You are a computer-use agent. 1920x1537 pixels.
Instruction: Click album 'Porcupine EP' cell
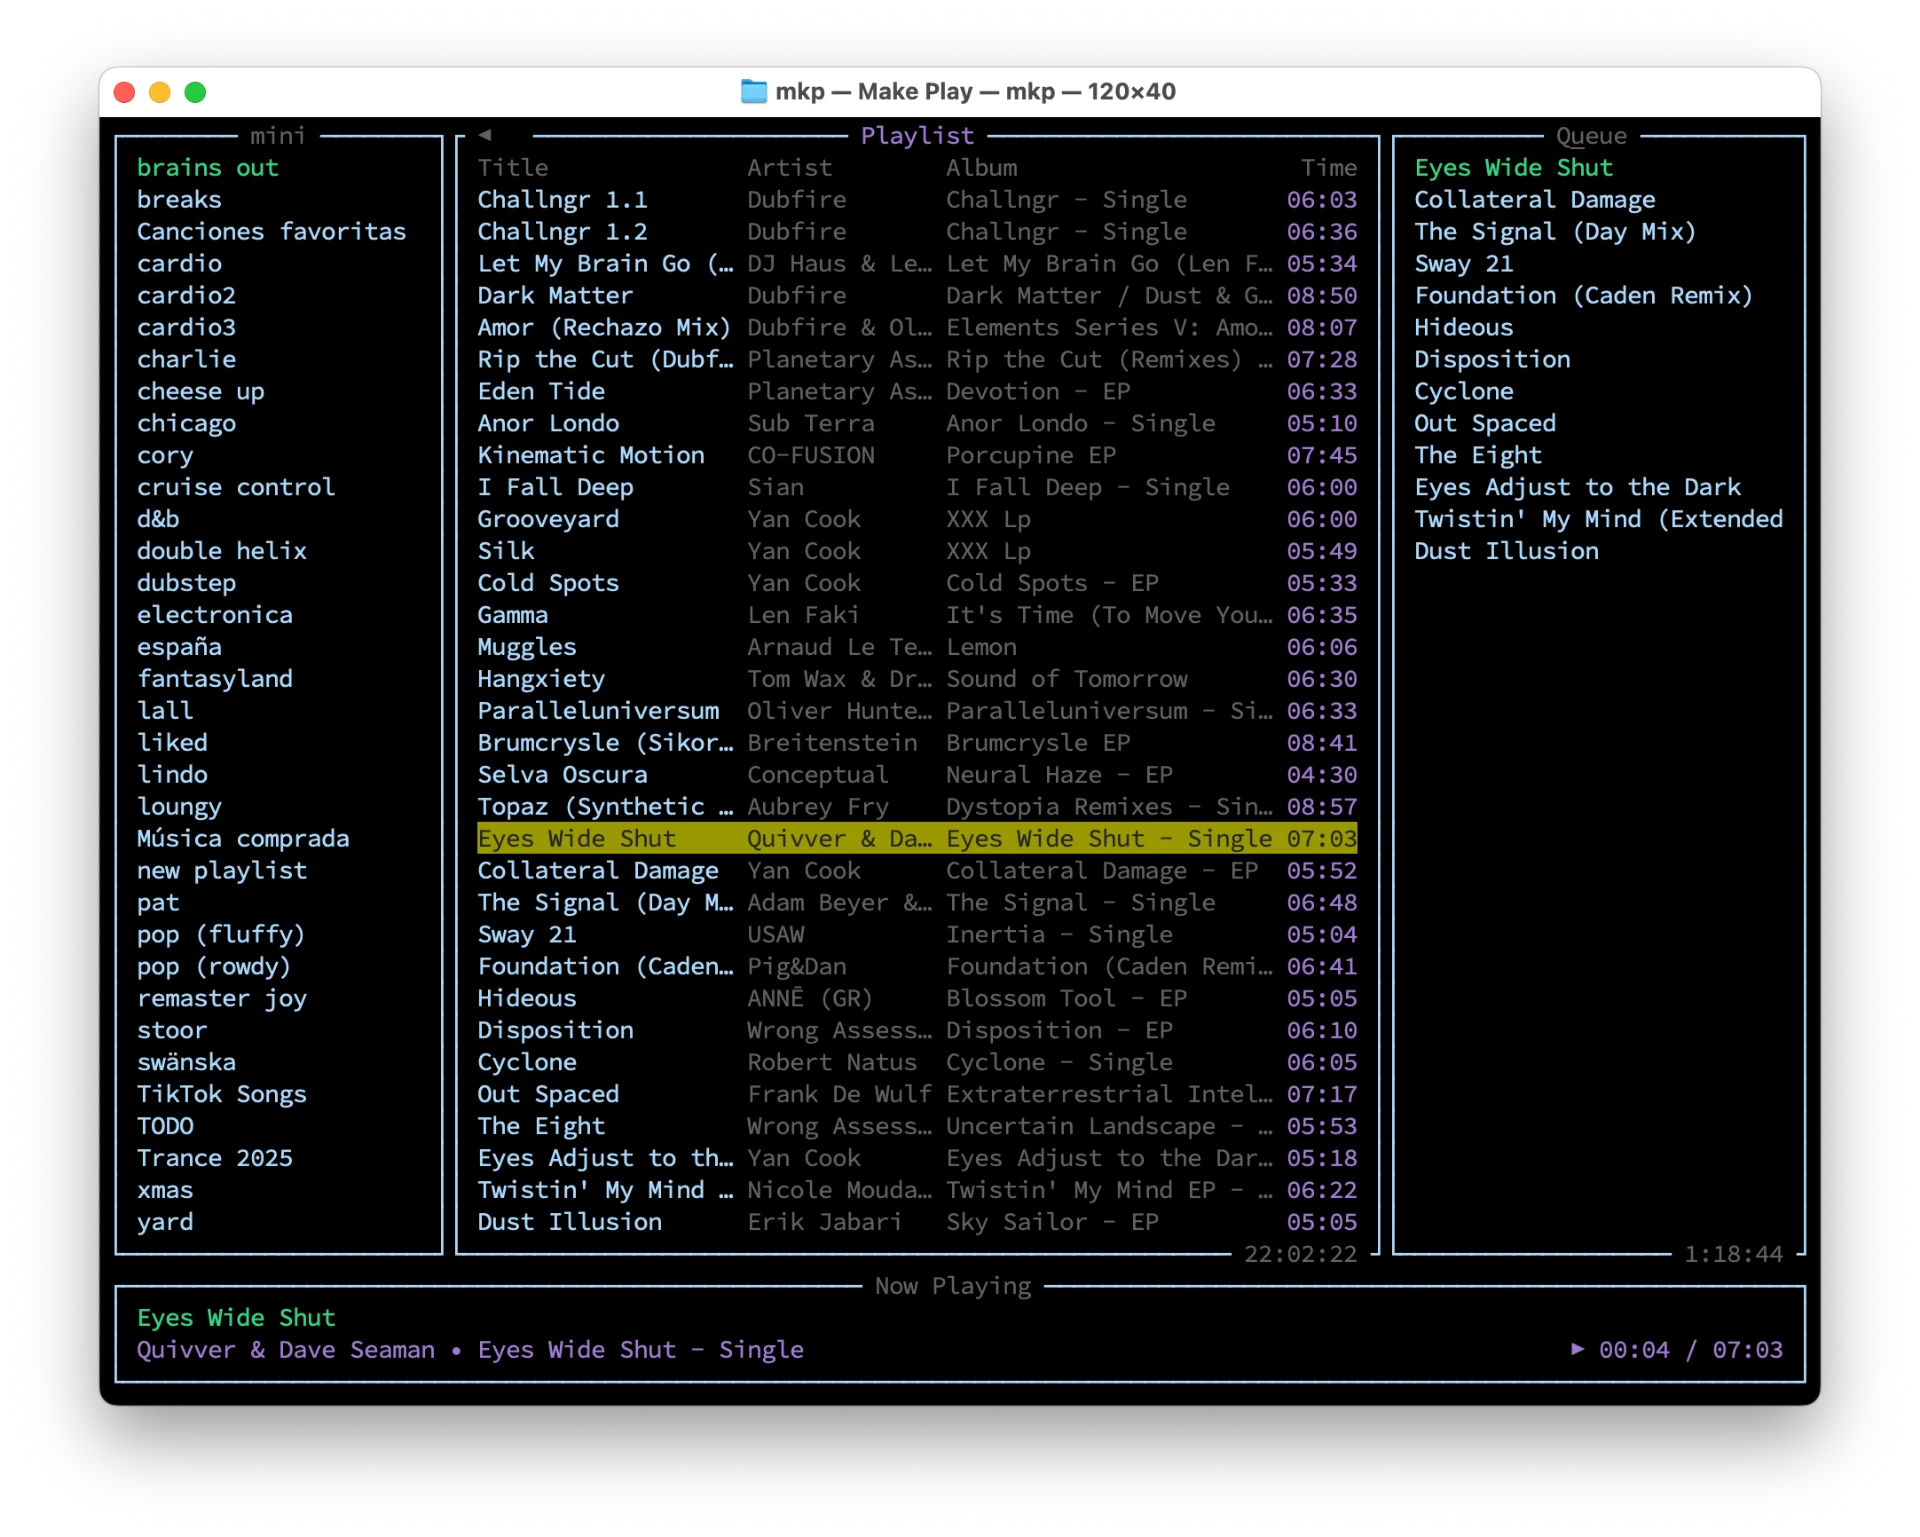point(1031,455)
